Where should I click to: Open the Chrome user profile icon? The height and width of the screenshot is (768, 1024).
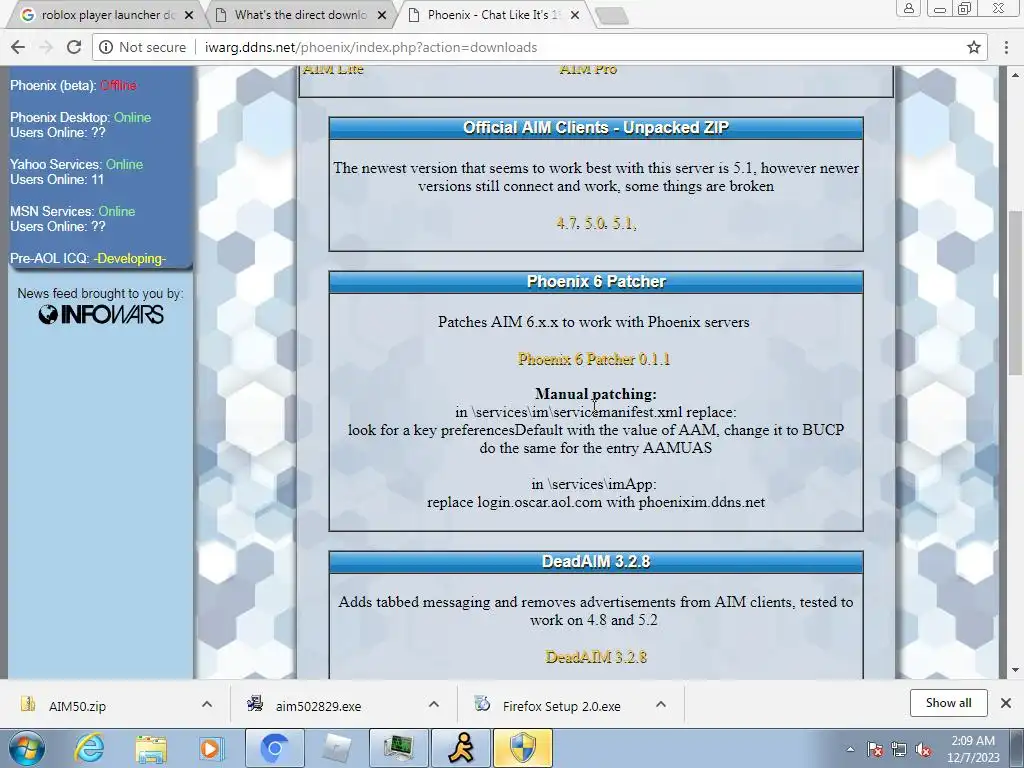(x=908, y=8)
